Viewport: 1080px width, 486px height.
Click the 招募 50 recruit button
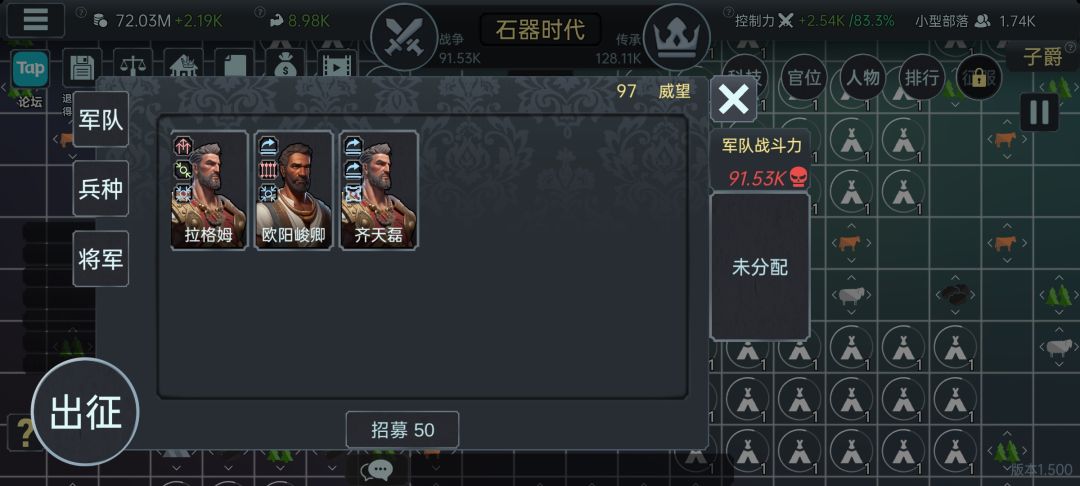coord(402,430)
